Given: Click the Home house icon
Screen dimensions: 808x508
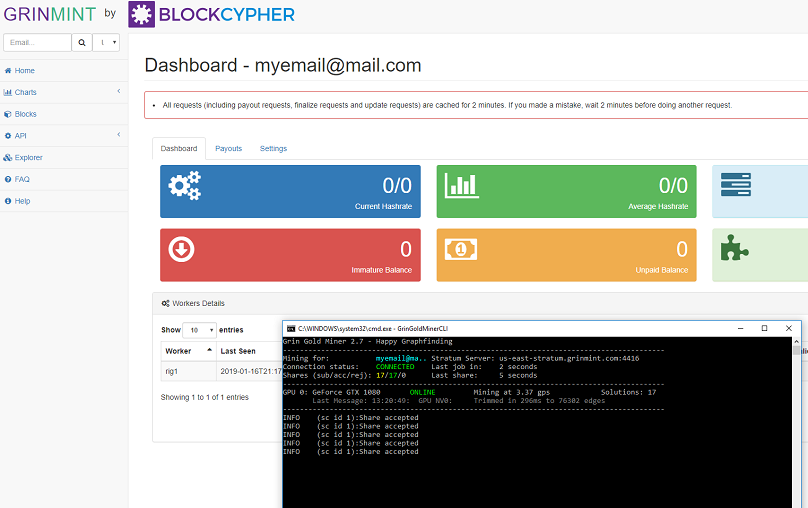Looking at the screenshot, I should coord(8,71).
